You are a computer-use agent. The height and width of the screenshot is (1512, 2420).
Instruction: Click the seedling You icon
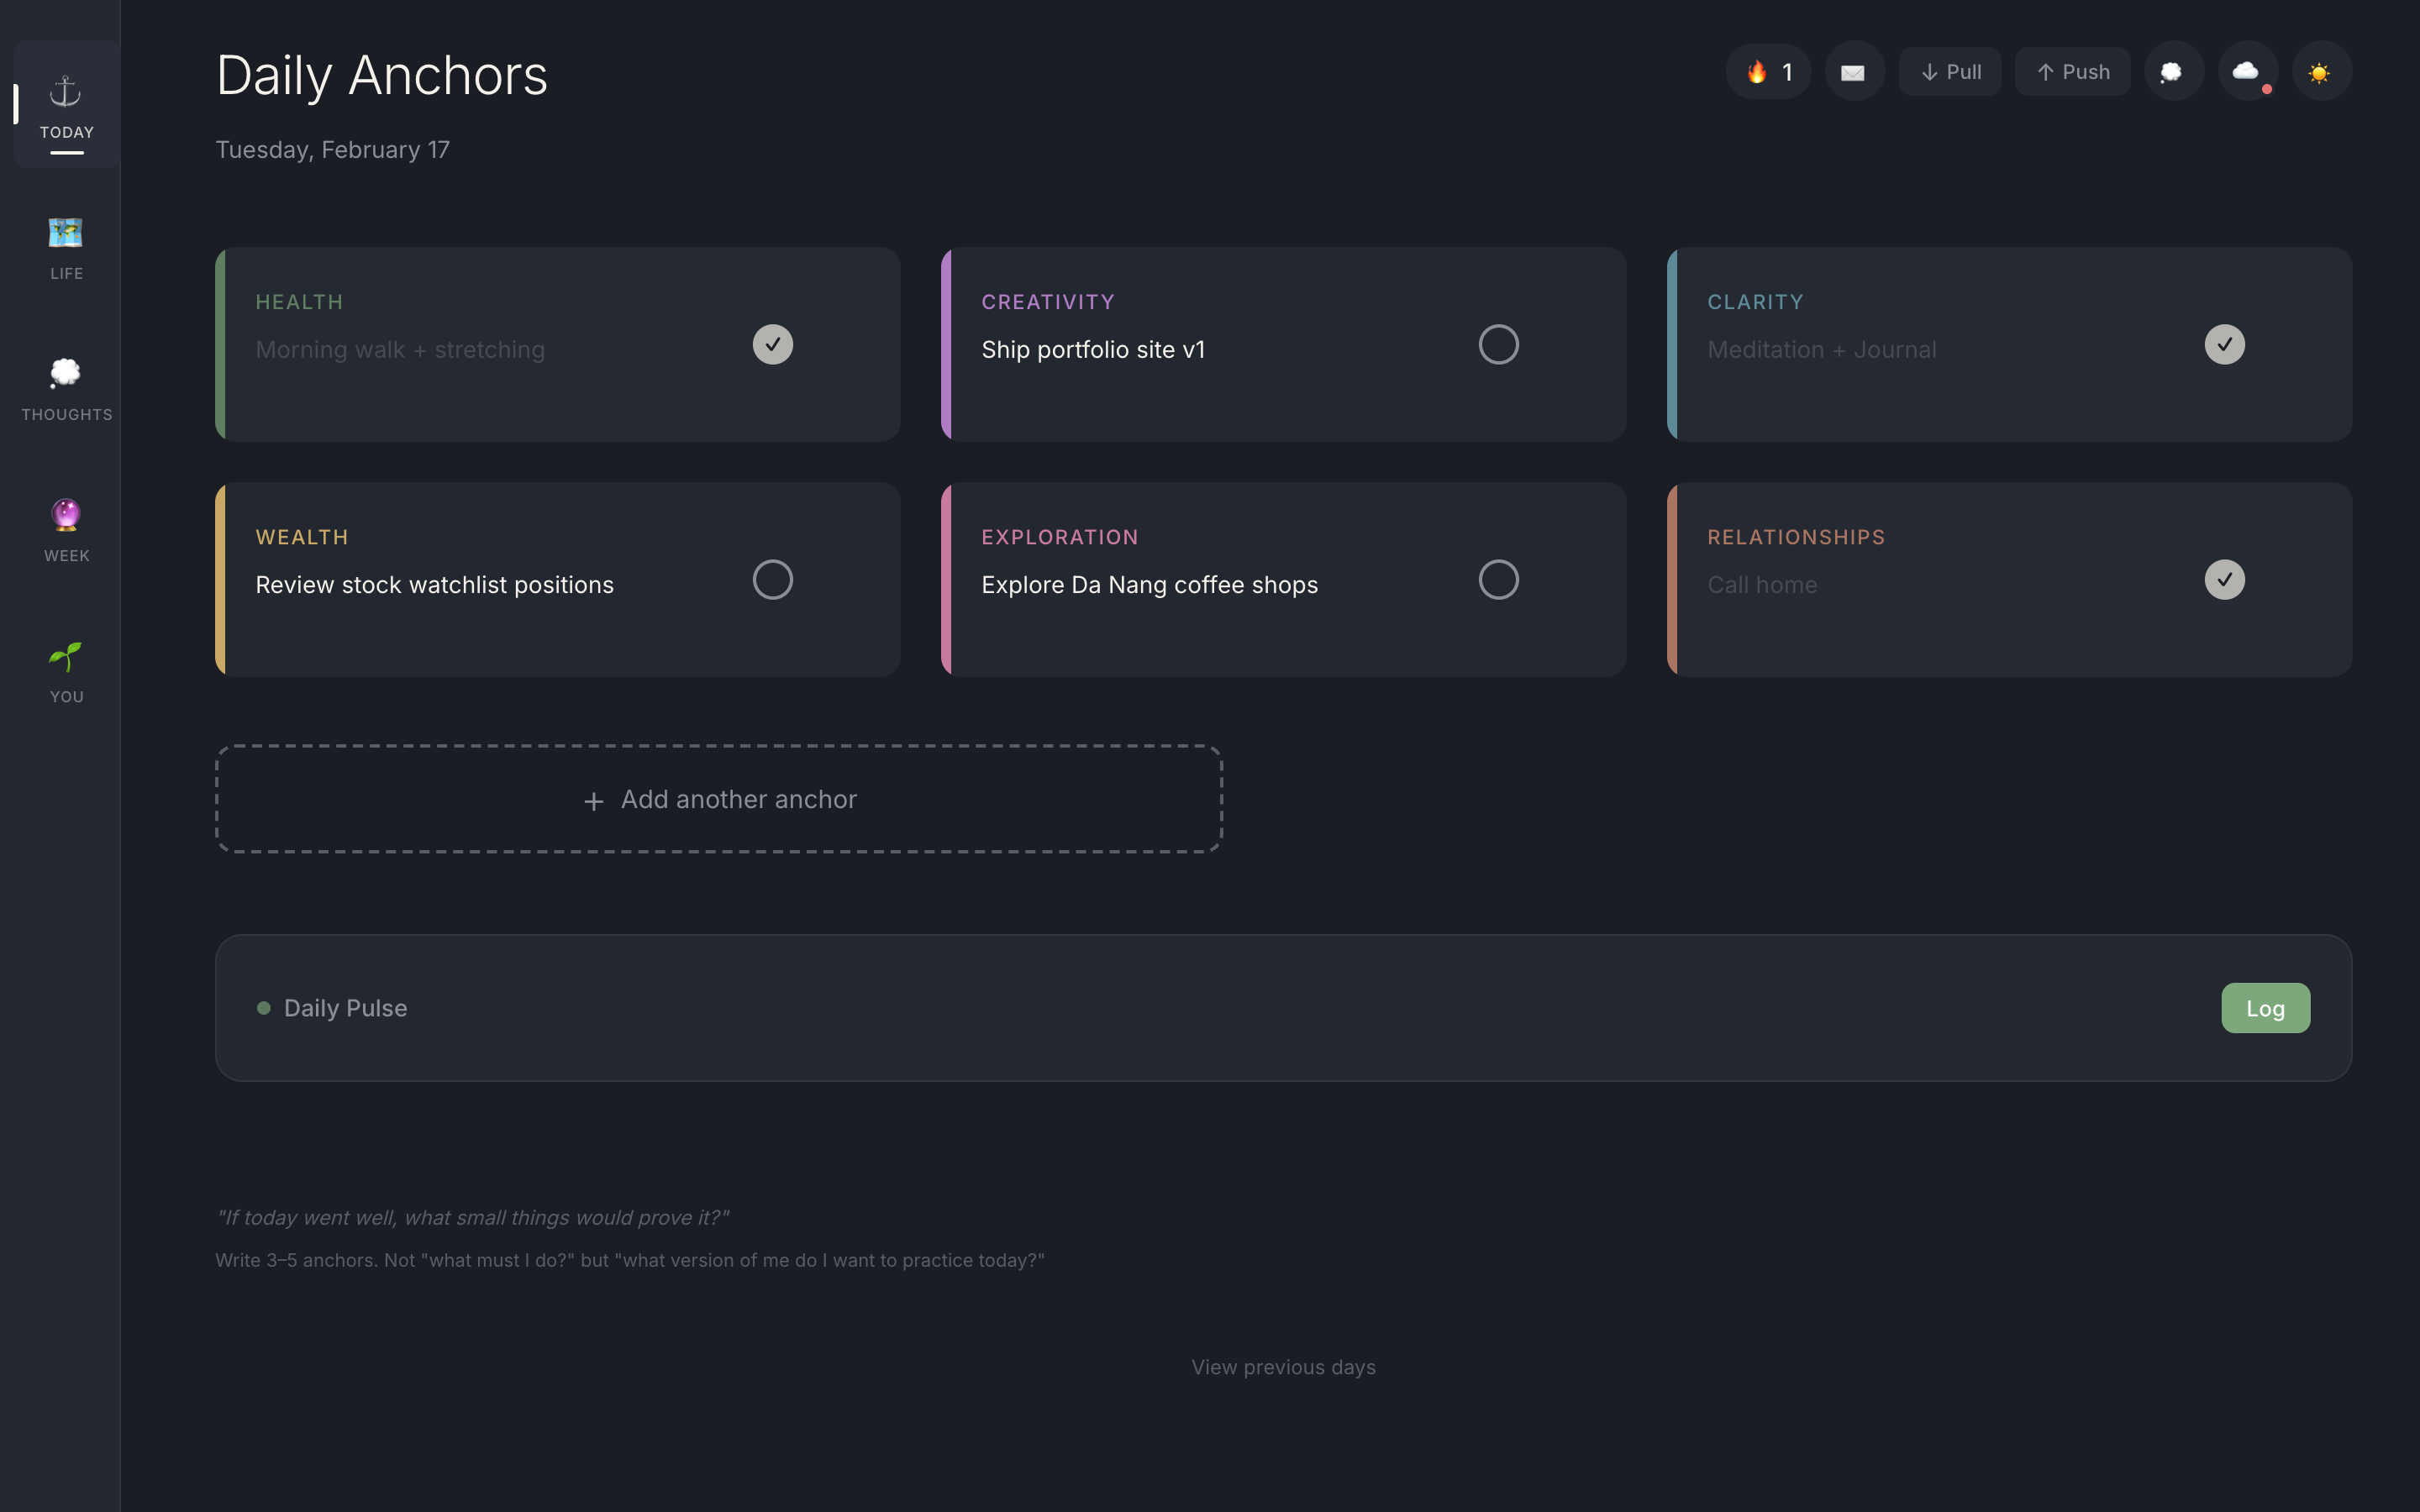[65, 658]
